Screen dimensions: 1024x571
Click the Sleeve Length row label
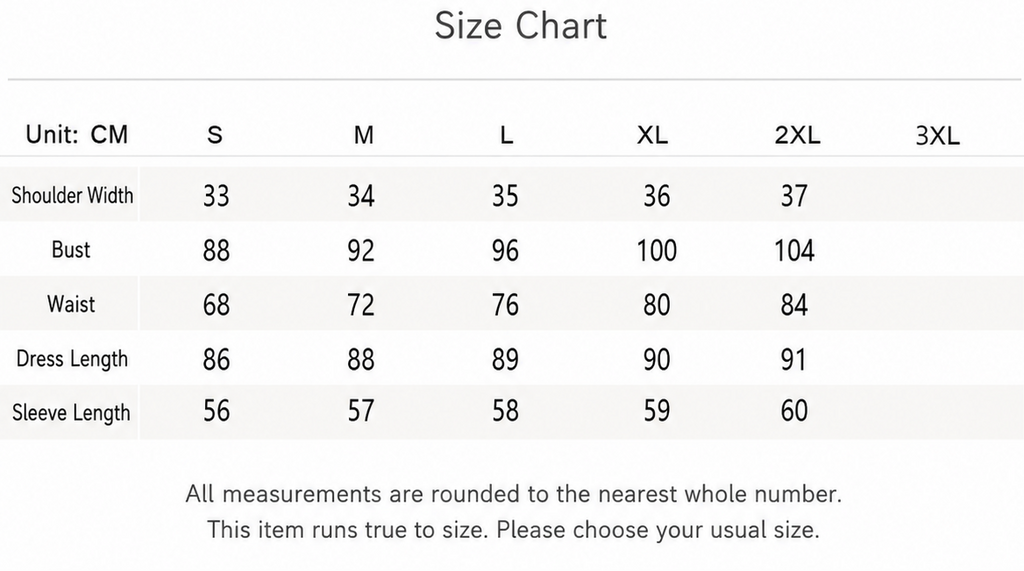pyautogui.click(x=71, y=413)
